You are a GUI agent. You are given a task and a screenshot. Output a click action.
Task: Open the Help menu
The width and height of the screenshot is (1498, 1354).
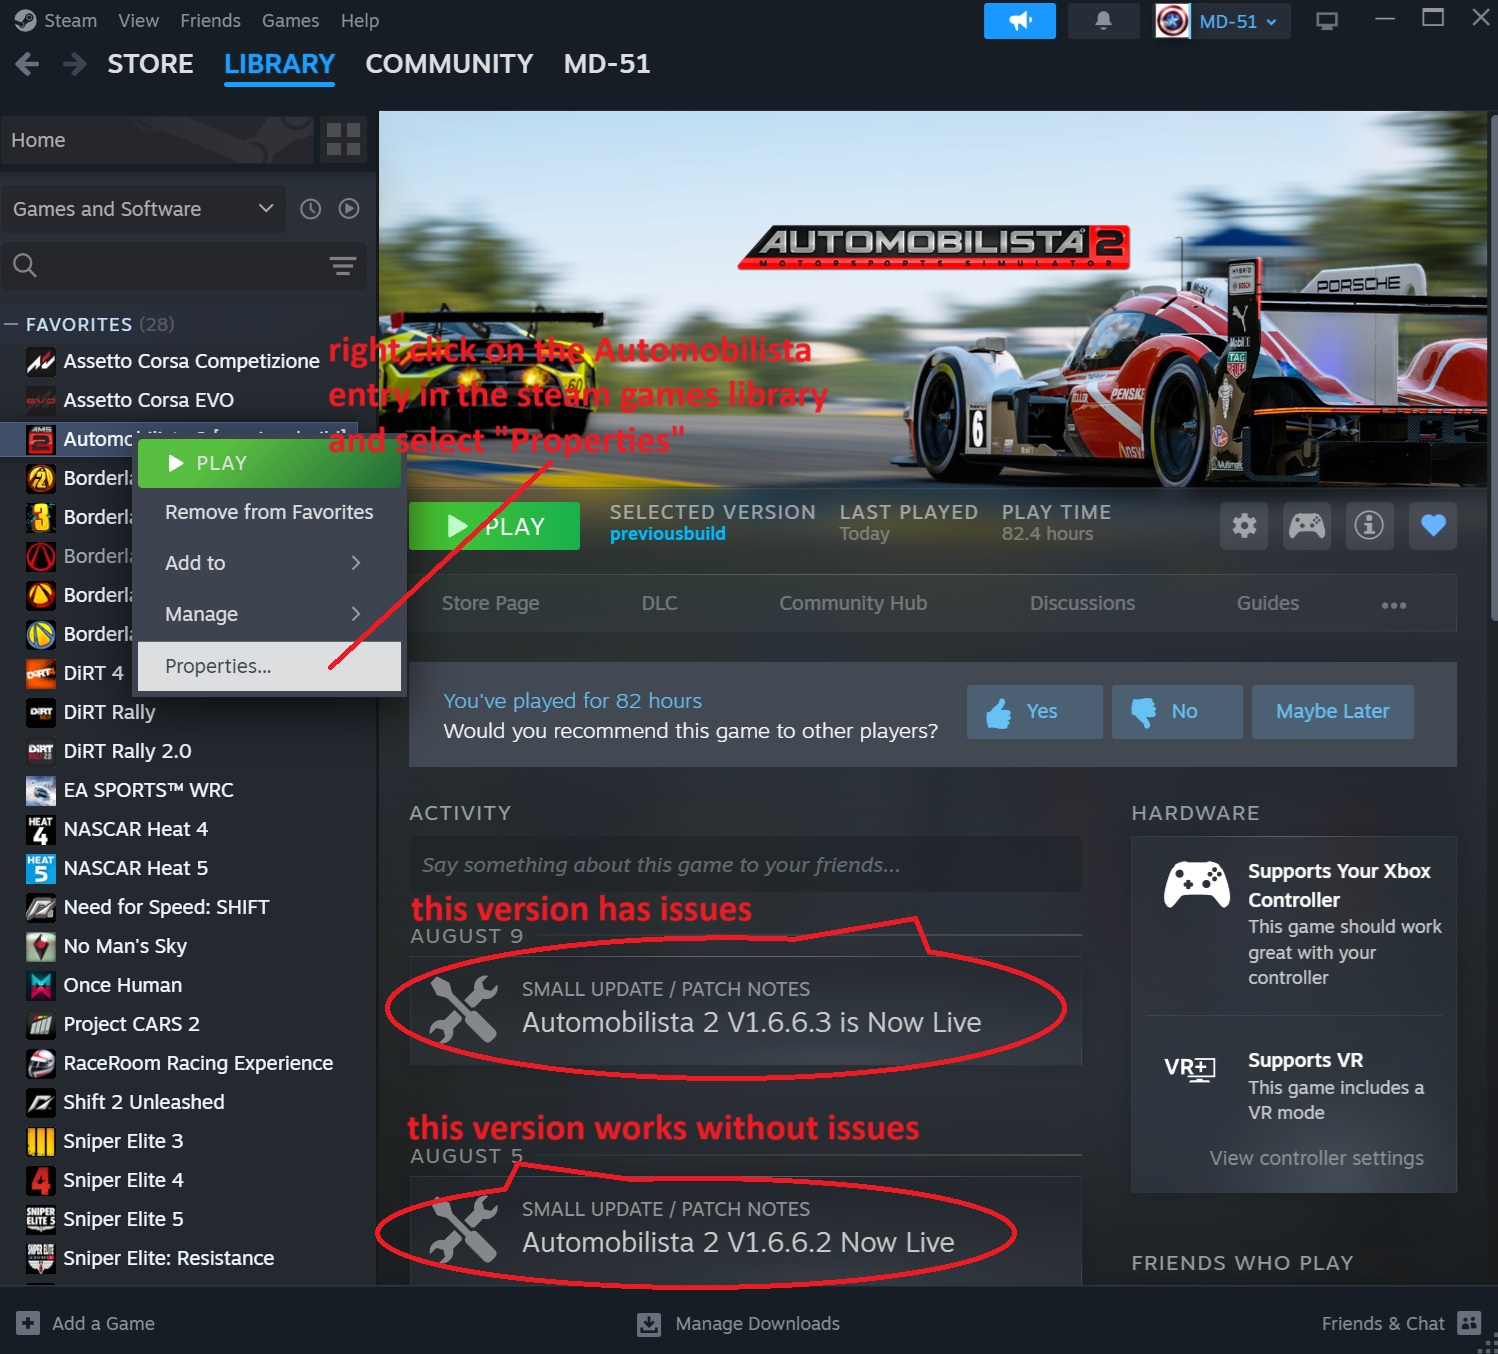359,20
